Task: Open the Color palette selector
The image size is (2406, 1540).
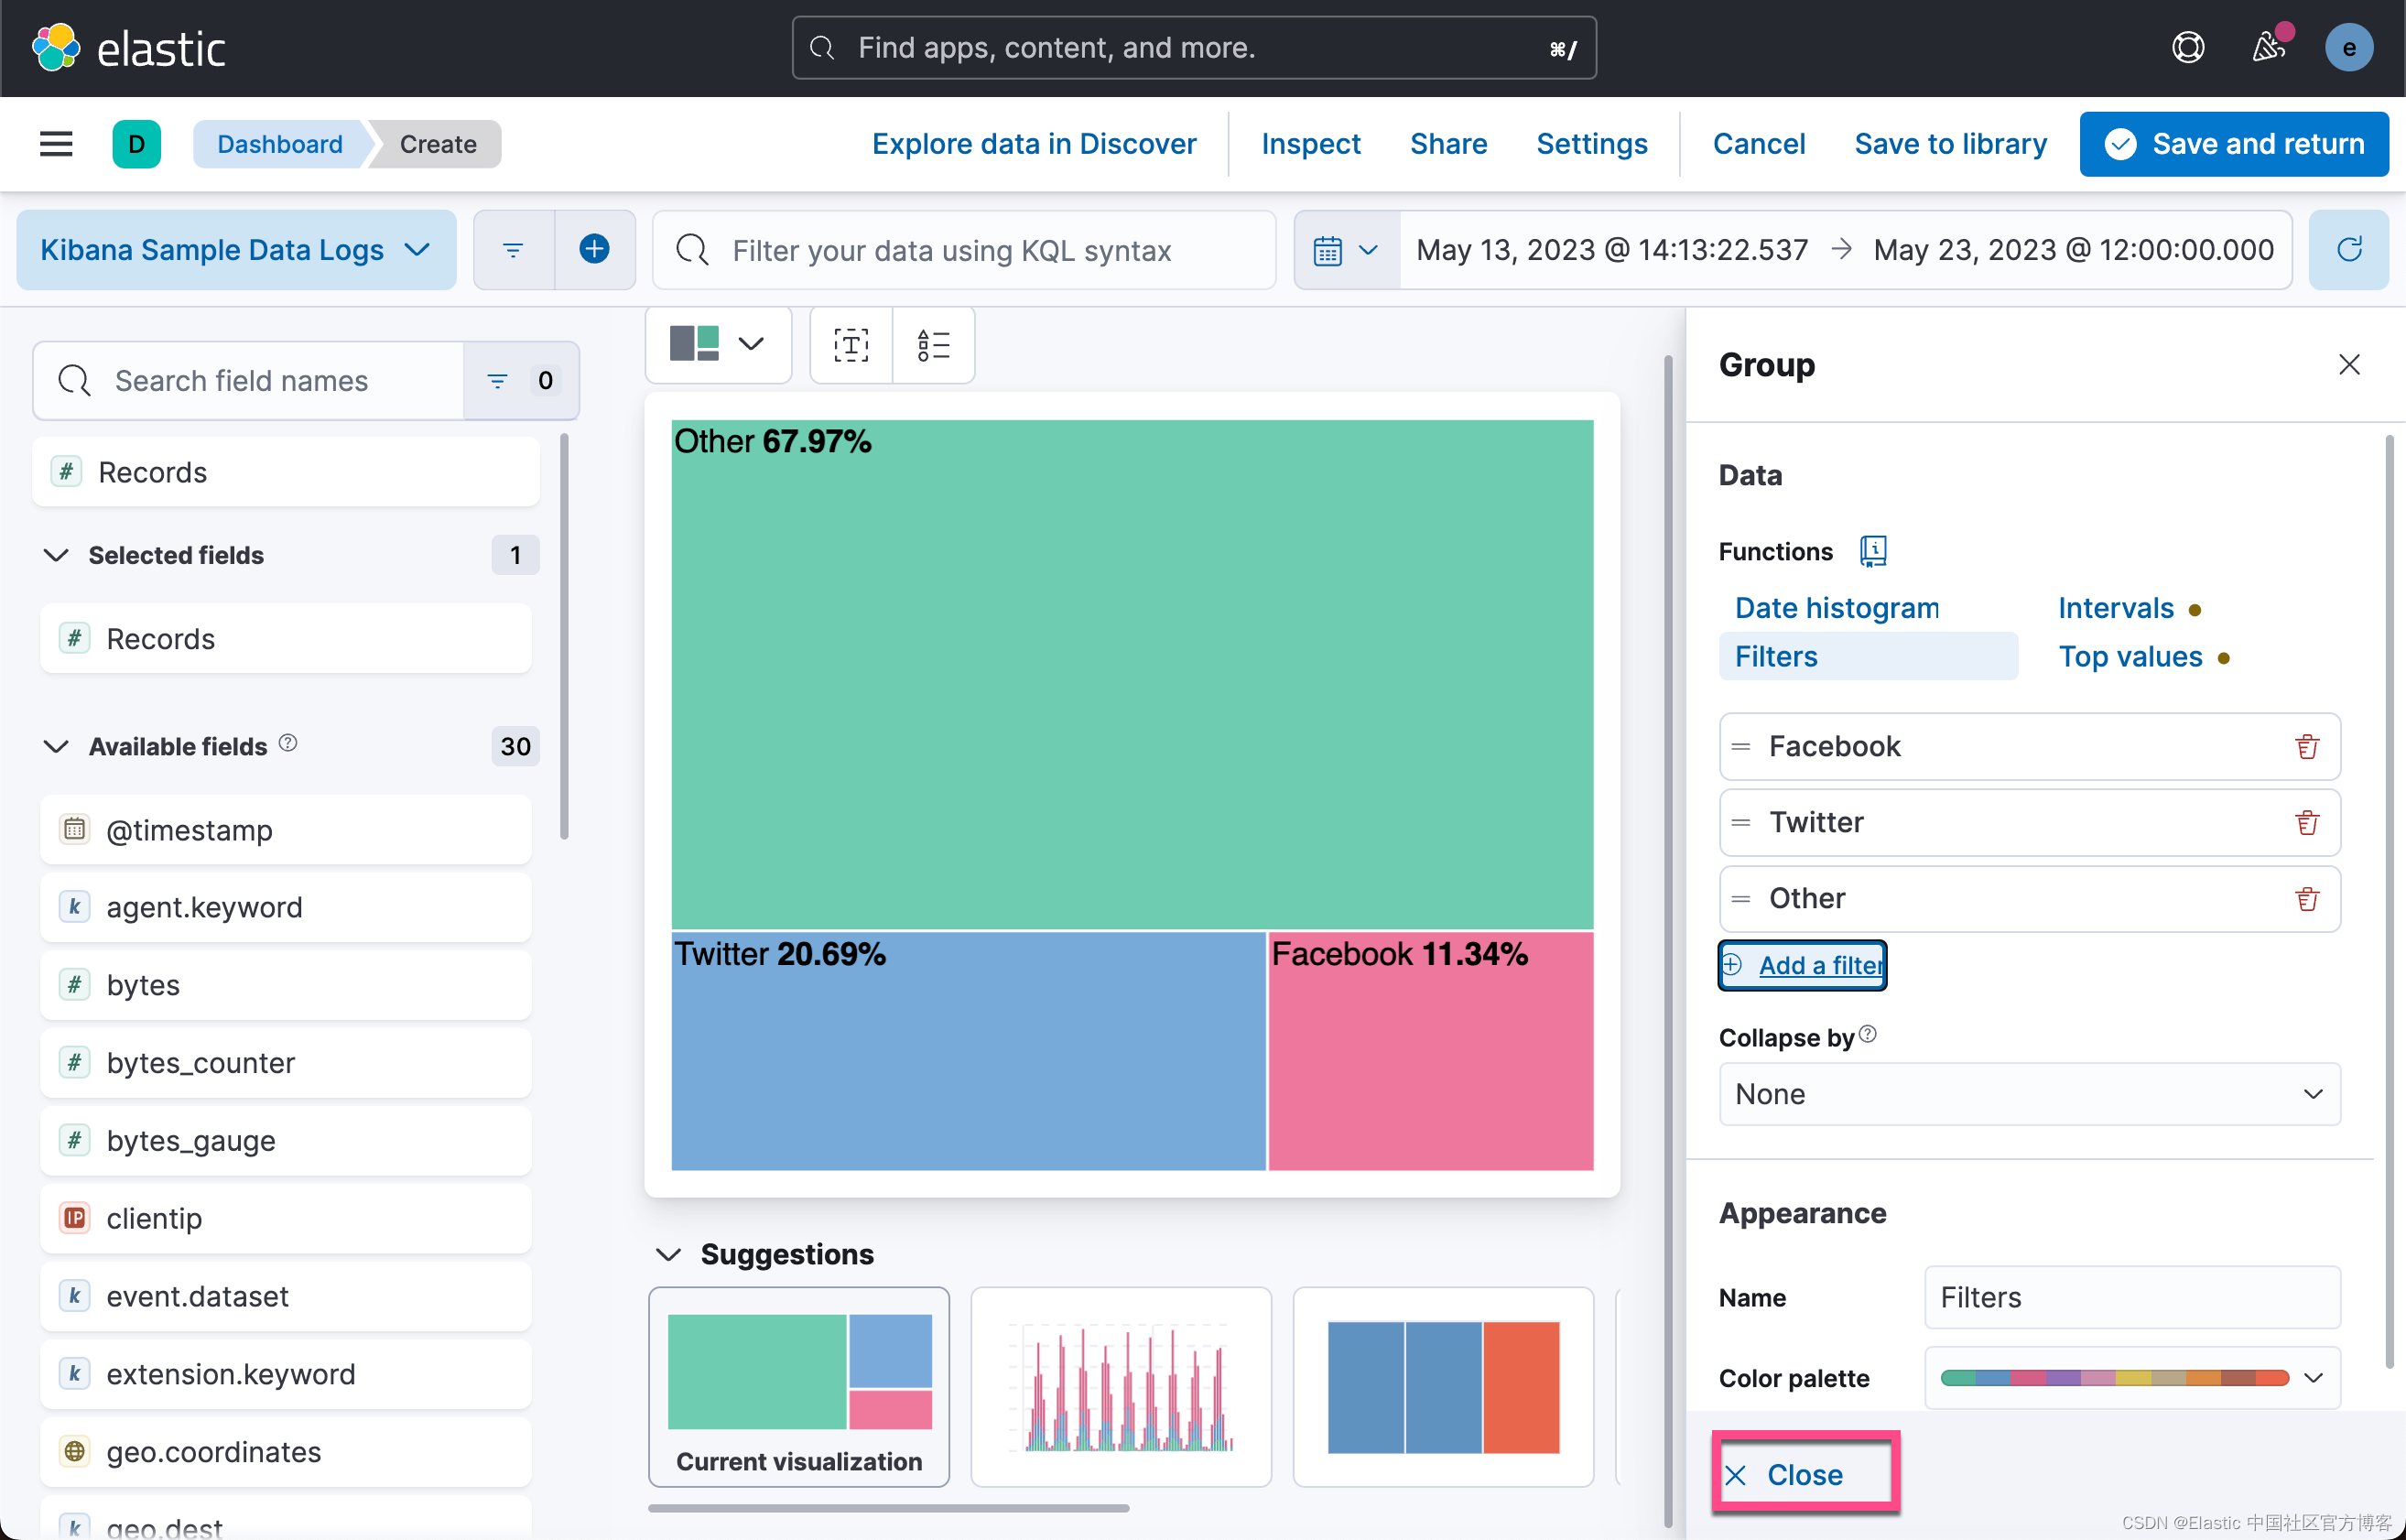Action: click(2132, 1378)
